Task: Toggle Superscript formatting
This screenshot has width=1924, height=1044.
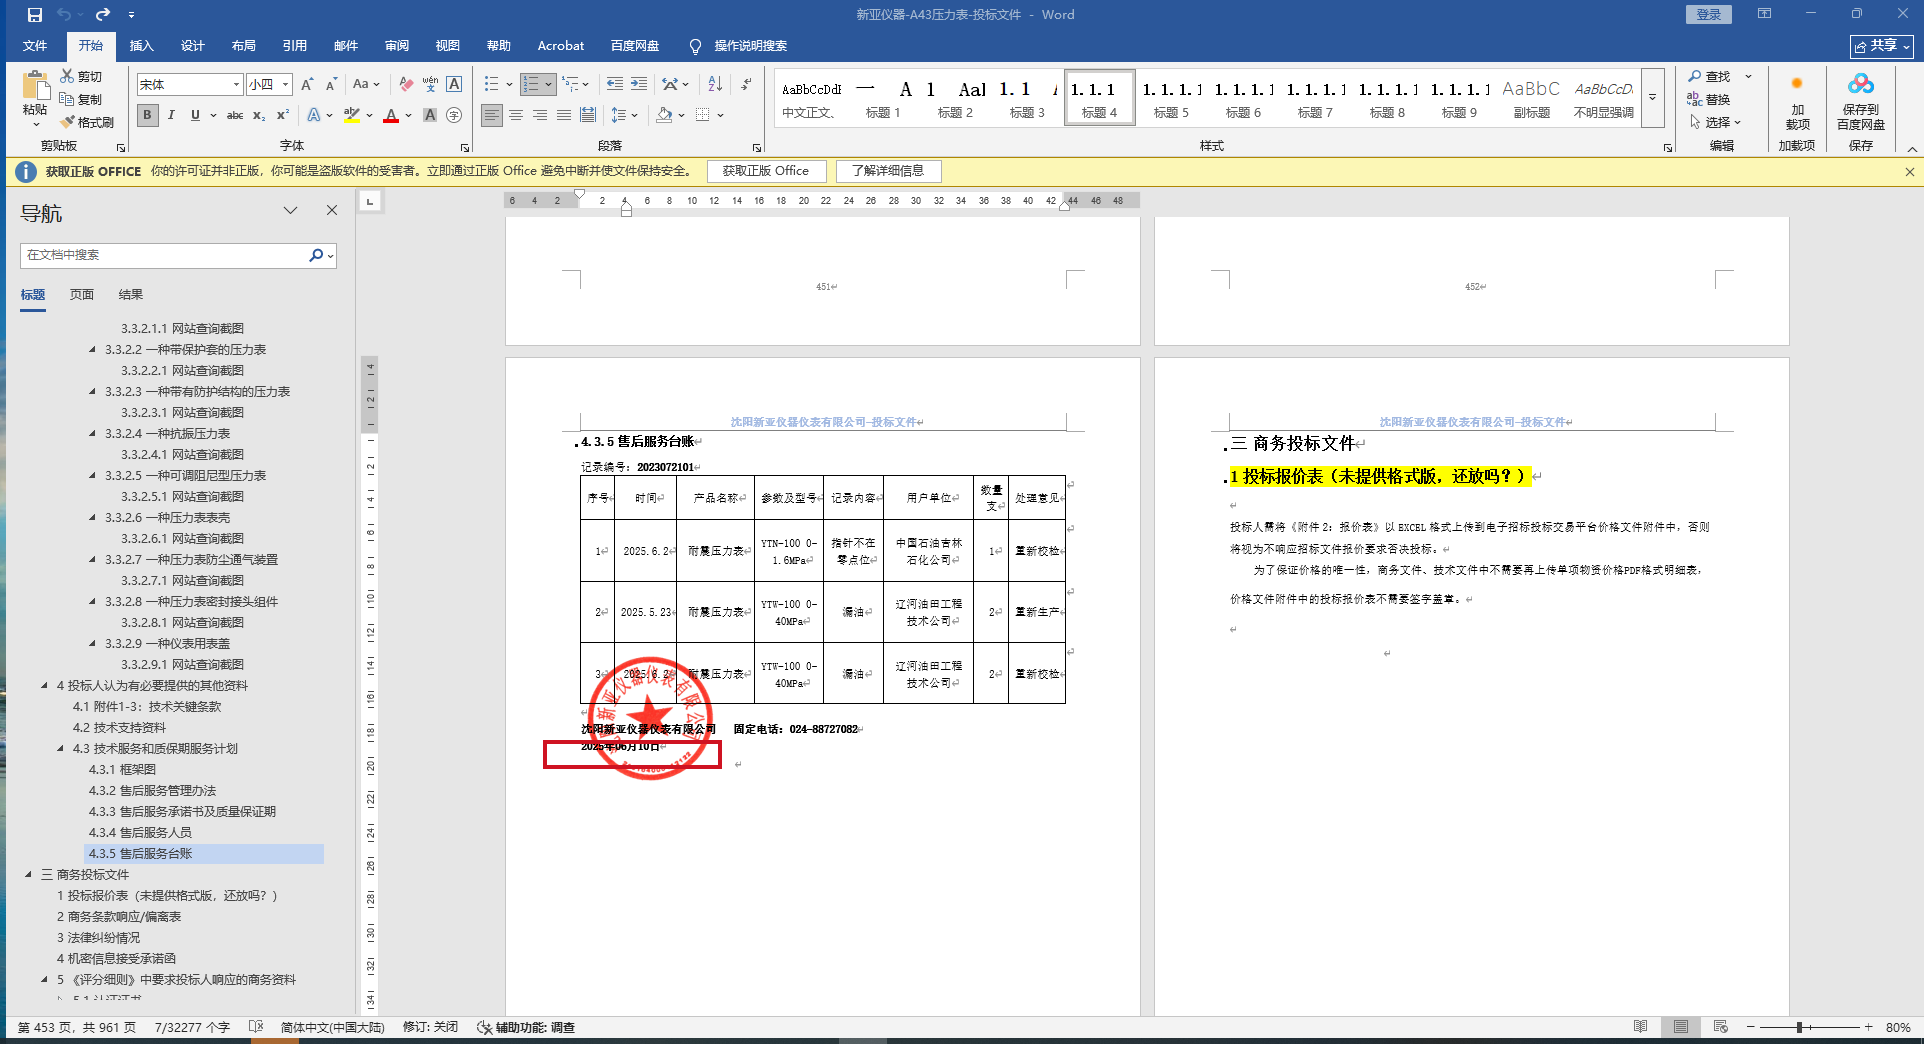Action: tap(283, 115)
